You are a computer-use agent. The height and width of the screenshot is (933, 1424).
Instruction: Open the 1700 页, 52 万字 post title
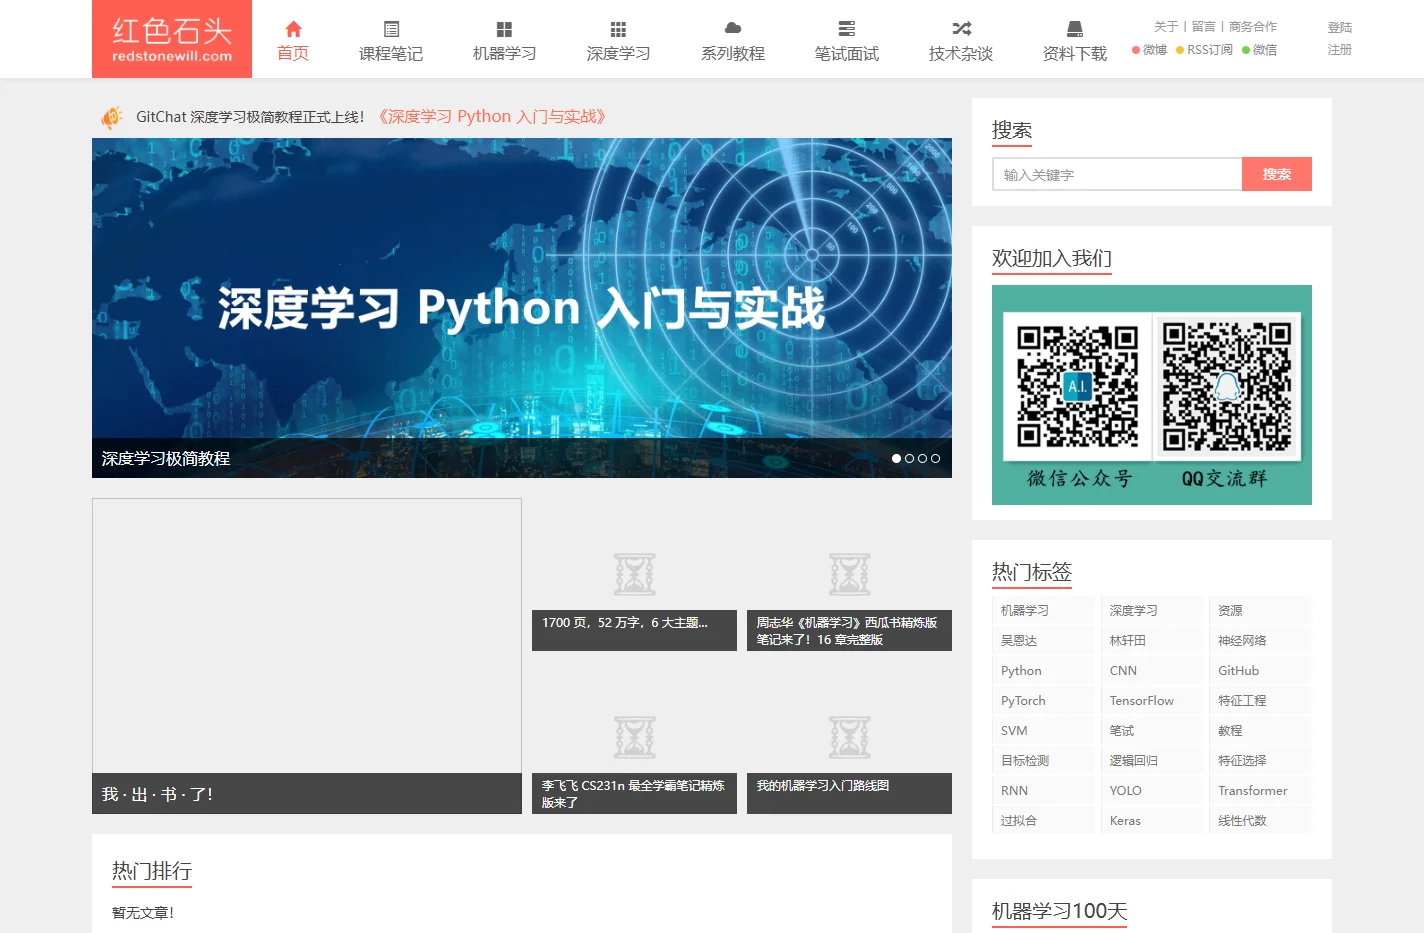[x=625, y=623]
